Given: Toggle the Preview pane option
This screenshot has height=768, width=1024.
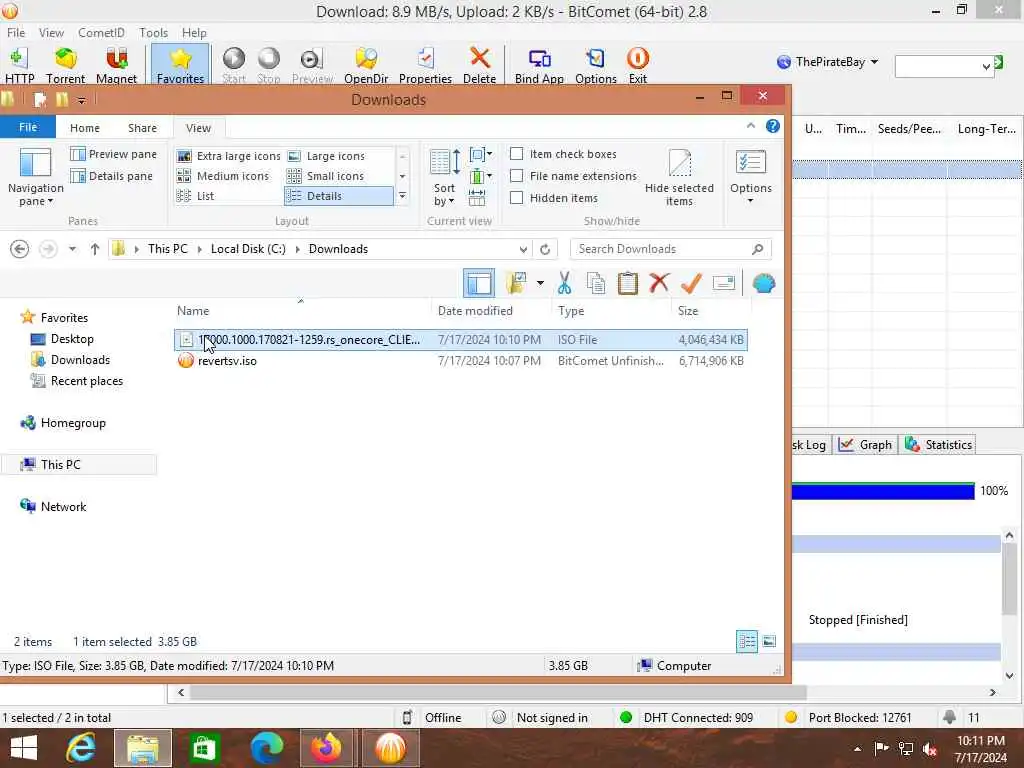Looking at the screenshot, I should click(114, 154).
